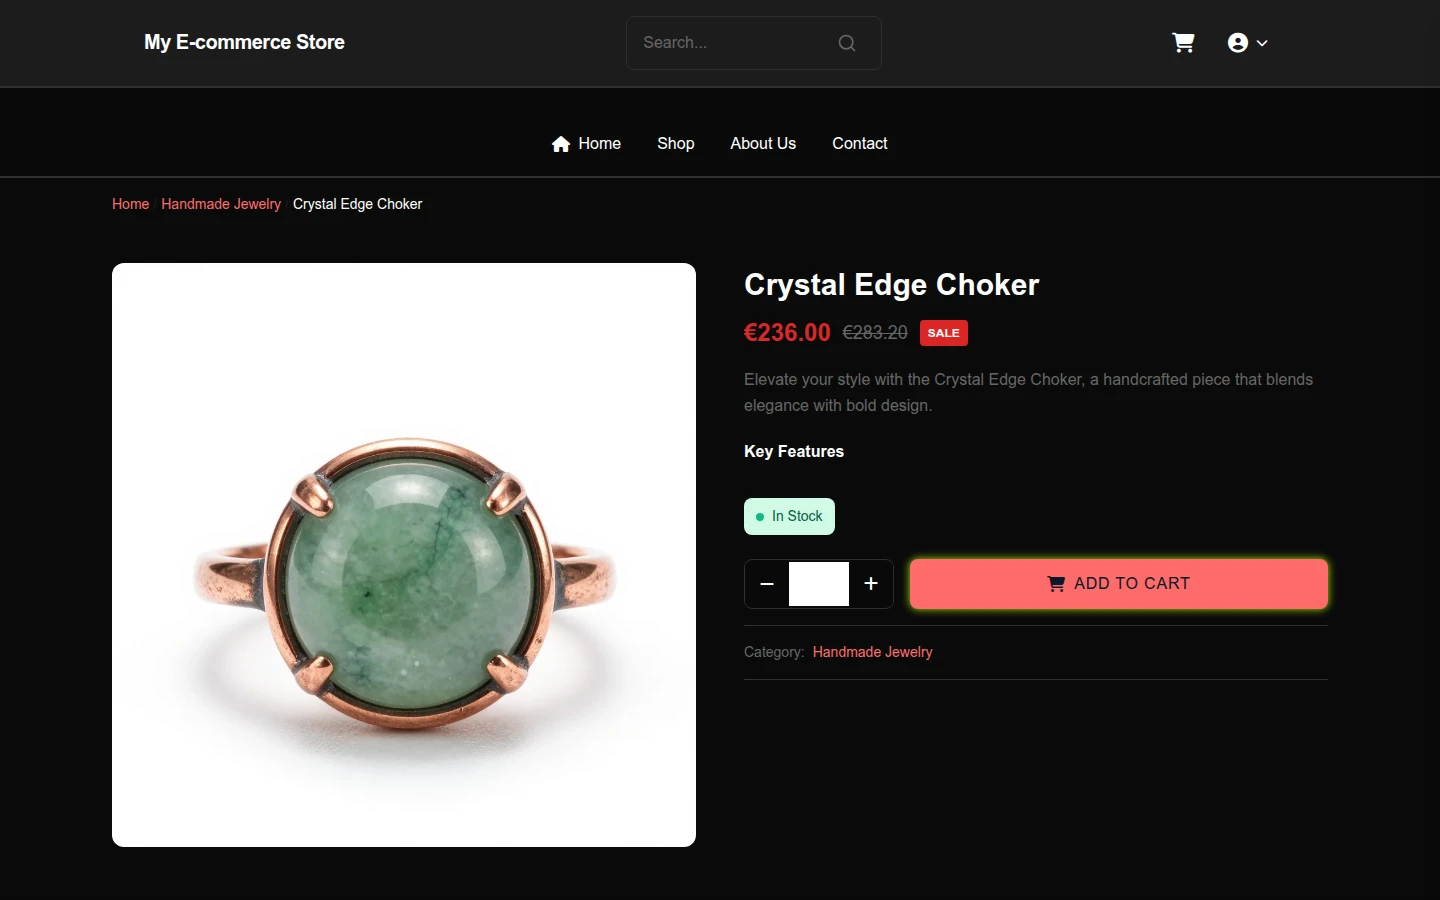This screenshot has width=1440, height=900.
Task: Decrease quantity with the minus button
Action: tap(767, 584)
